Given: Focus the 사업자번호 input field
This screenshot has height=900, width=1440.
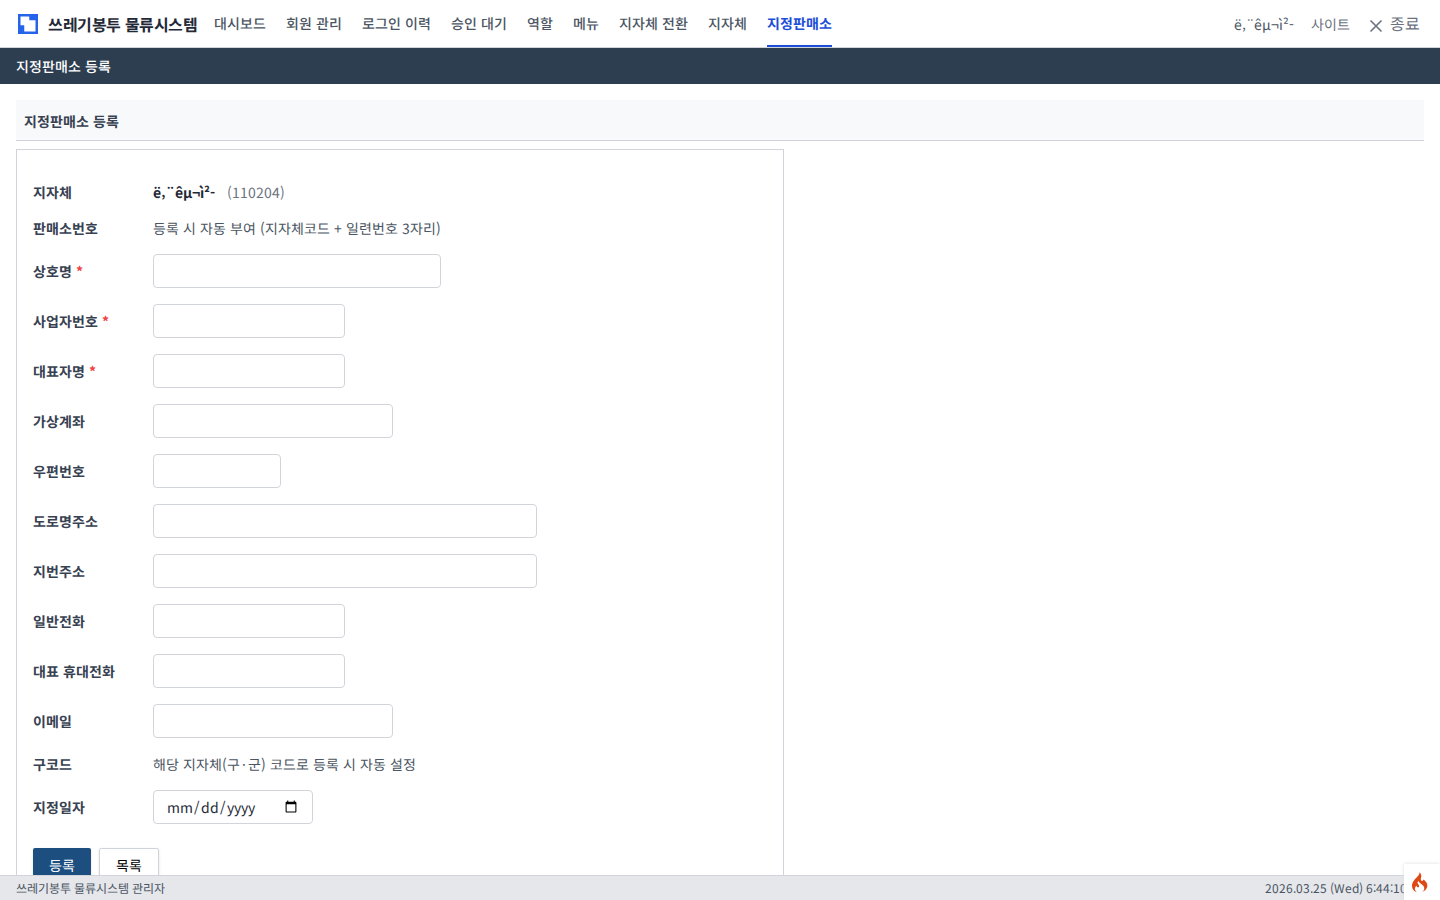Looking at the screenshot, I should point(248,320).
